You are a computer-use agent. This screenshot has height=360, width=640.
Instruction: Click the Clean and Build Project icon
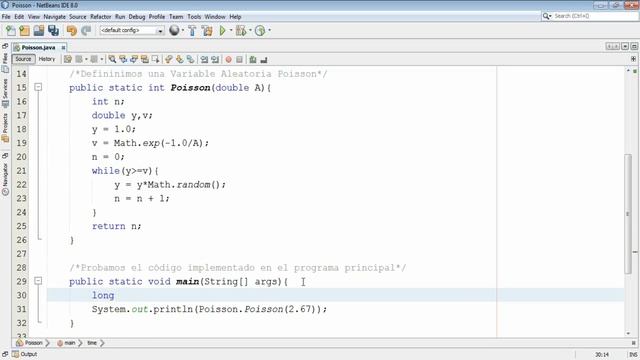[207, 31]
